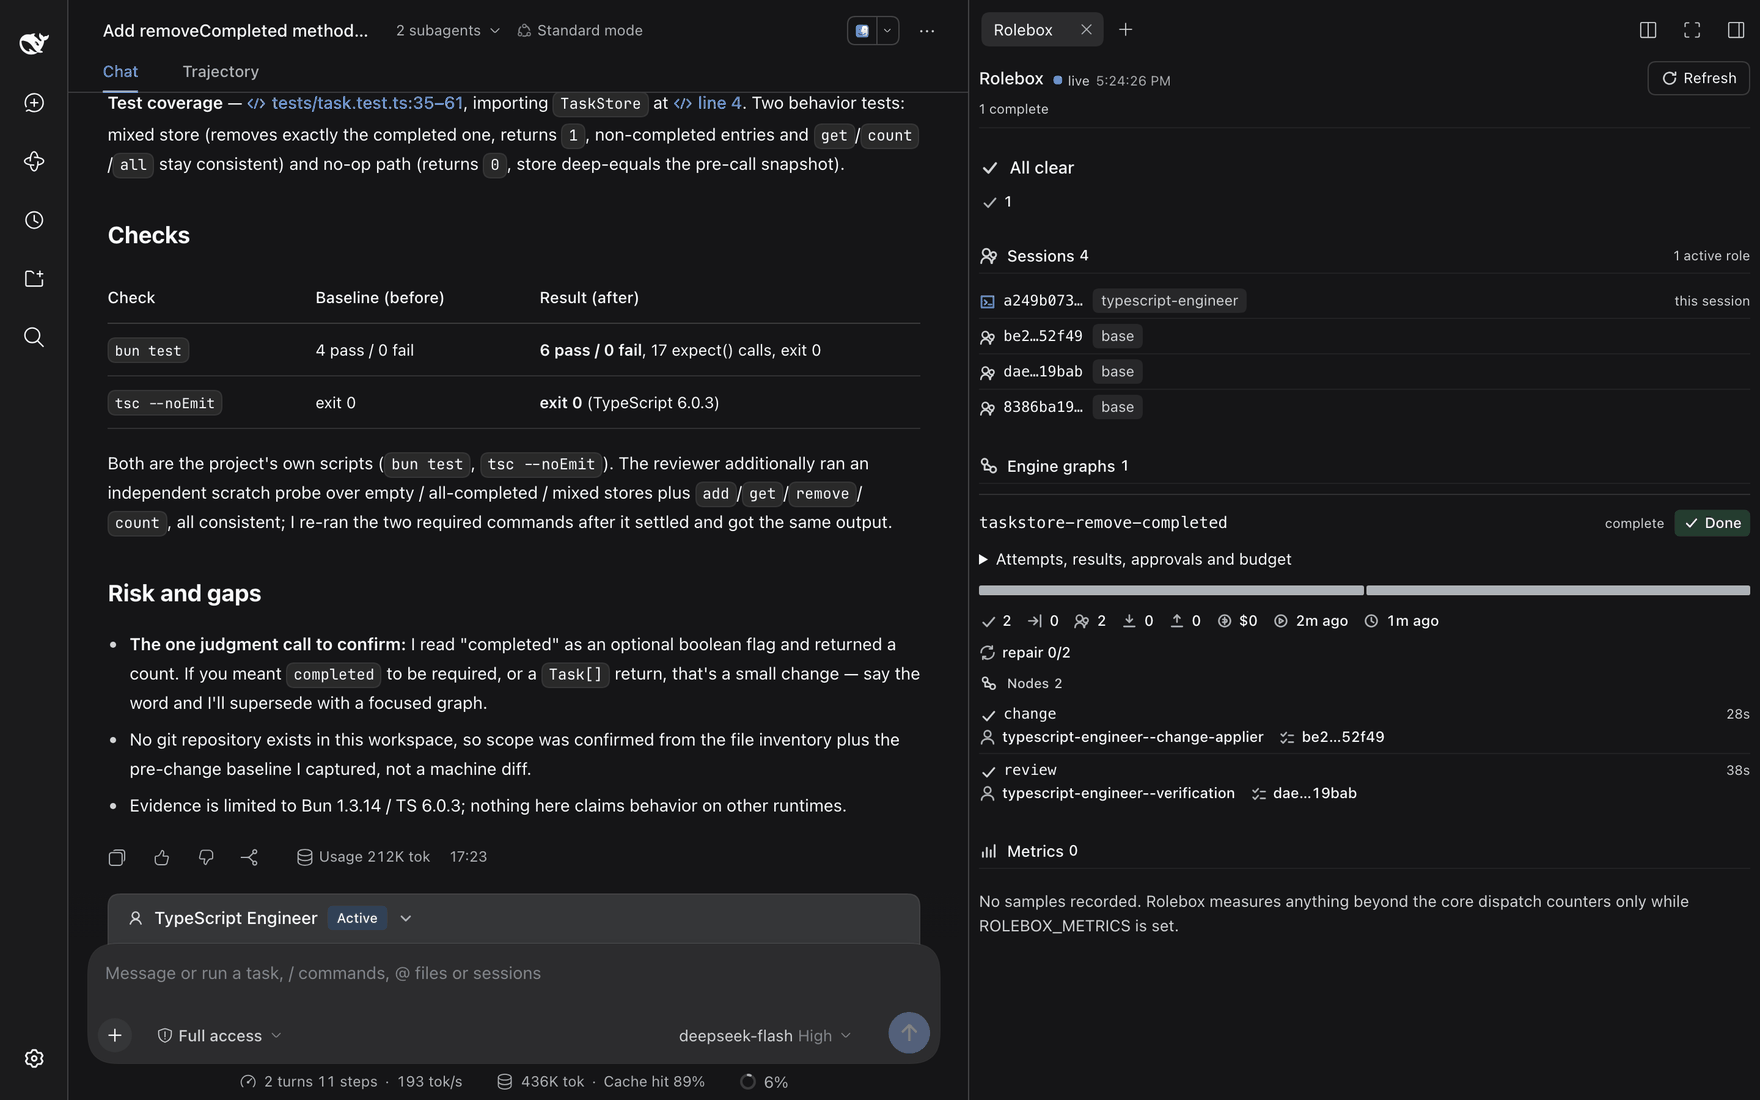The width and height of the screenshot is (1760, 1100).
Task: Select session 8386ba19 base row
Action: (1364, 407)
